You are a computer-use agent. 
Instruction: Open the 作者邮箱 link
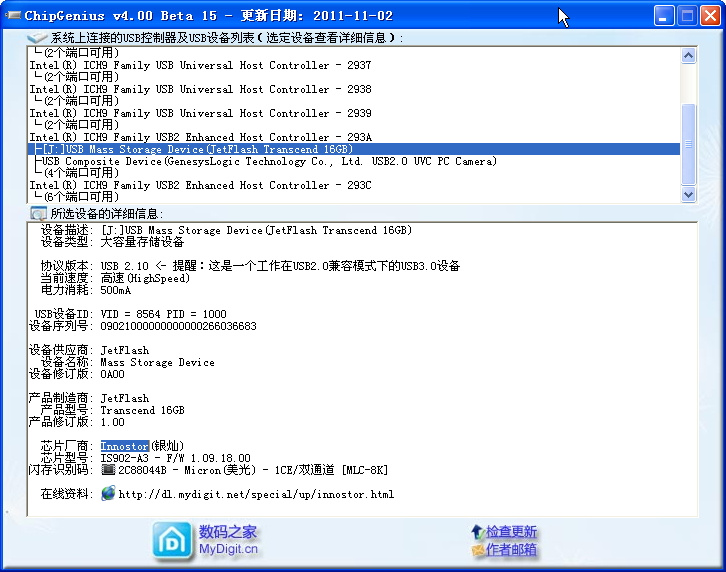point(511,550)
